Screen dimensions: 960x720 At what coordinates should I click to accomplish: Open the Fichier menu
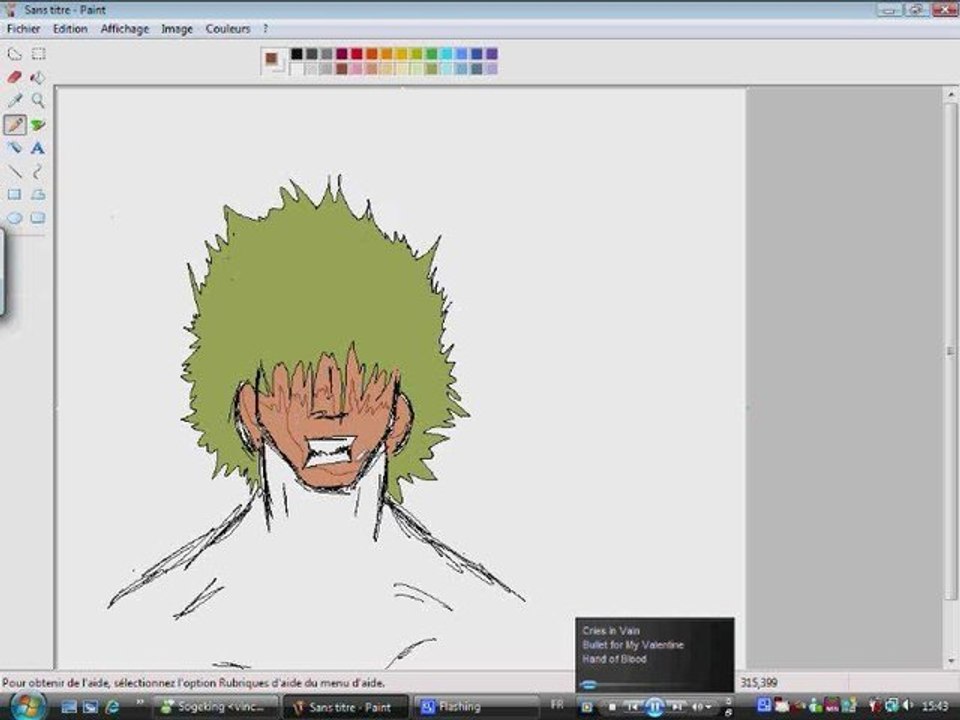point(23,29)
